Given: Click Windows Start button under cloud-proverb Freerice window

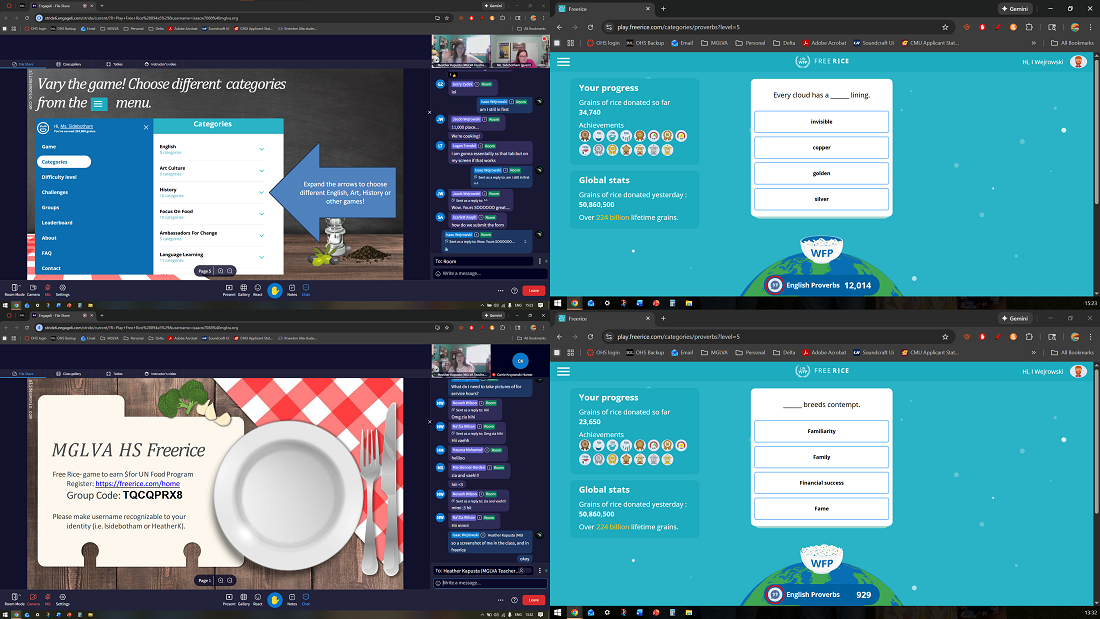Looking at the screenshot, I should [x=558, y=303].
